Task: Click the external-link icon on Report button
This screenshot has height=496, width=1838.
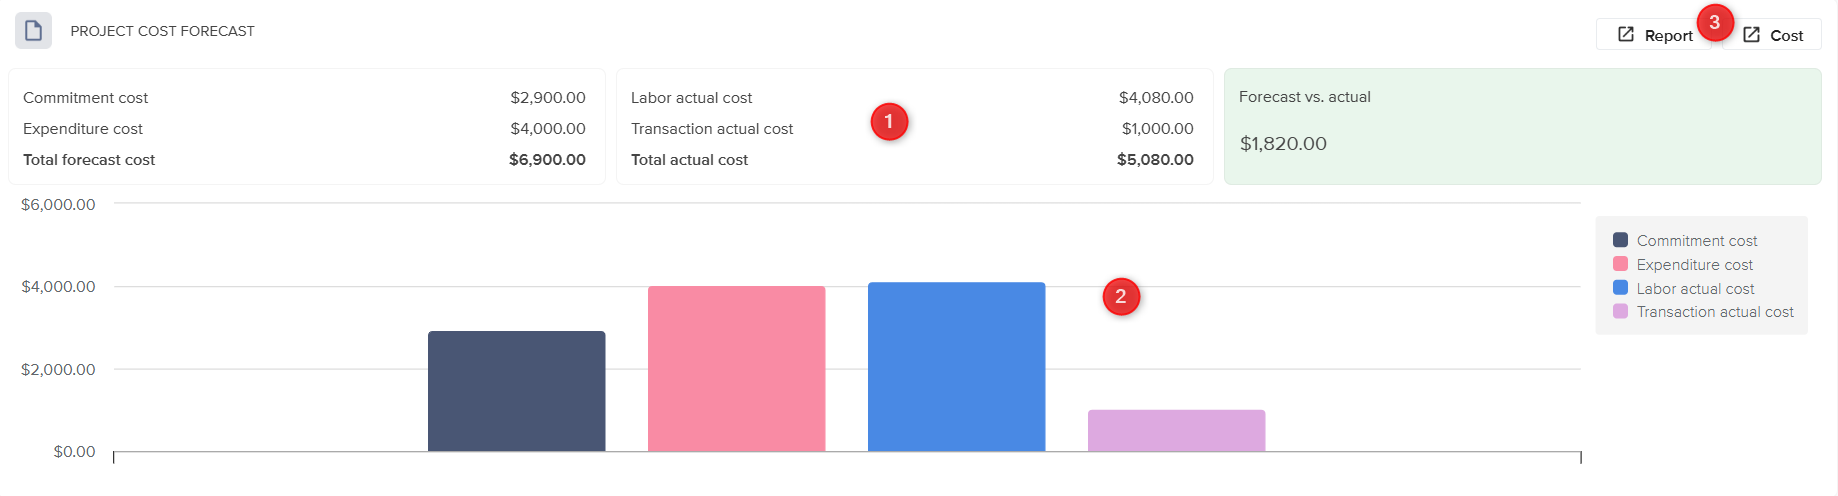Action: click(x=1626, y=35)
